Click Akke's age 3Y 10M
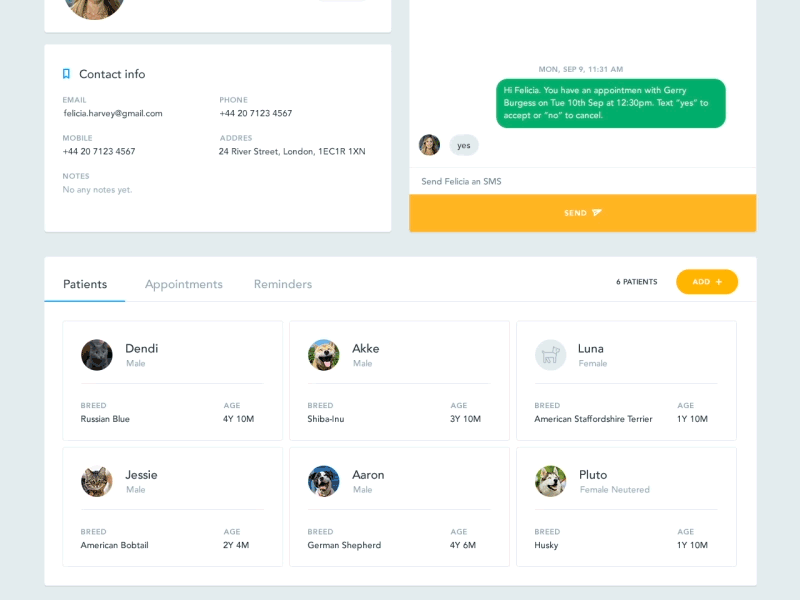Viewport: 800px width, 600px height. (x=465, y=419)
